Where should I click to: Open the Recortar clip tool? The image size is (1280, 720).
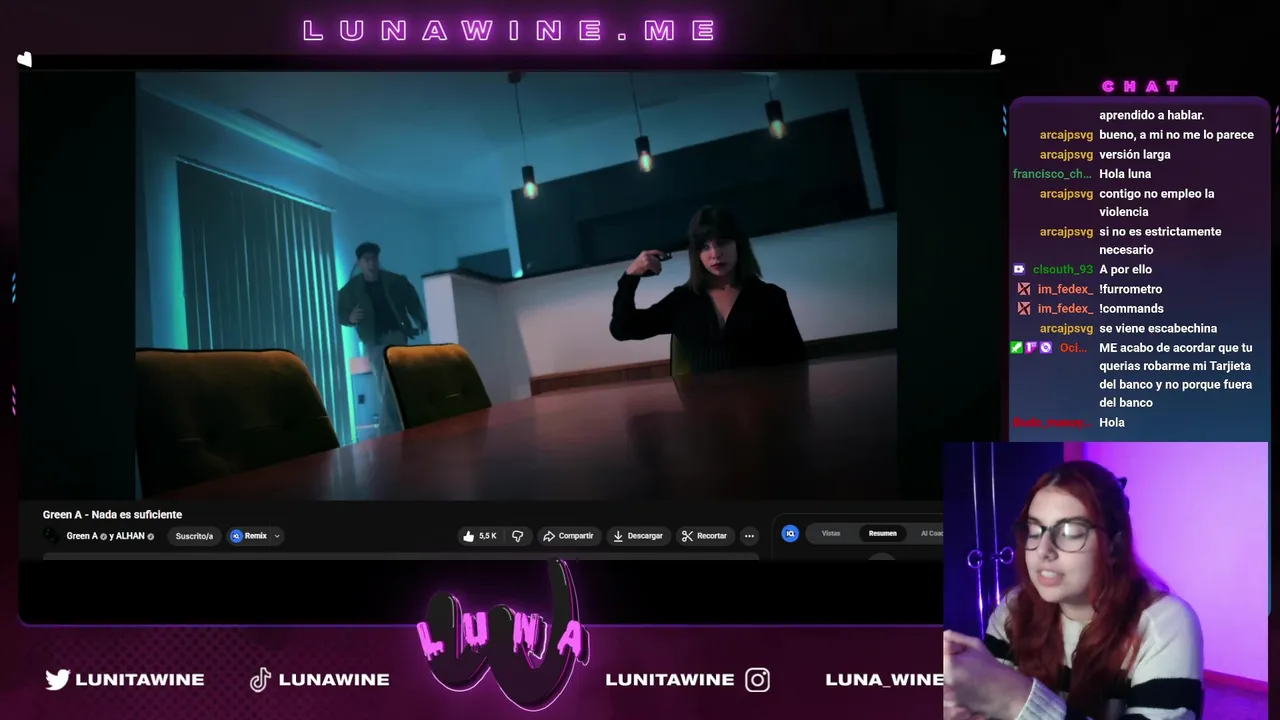click(x=704, y=536)
